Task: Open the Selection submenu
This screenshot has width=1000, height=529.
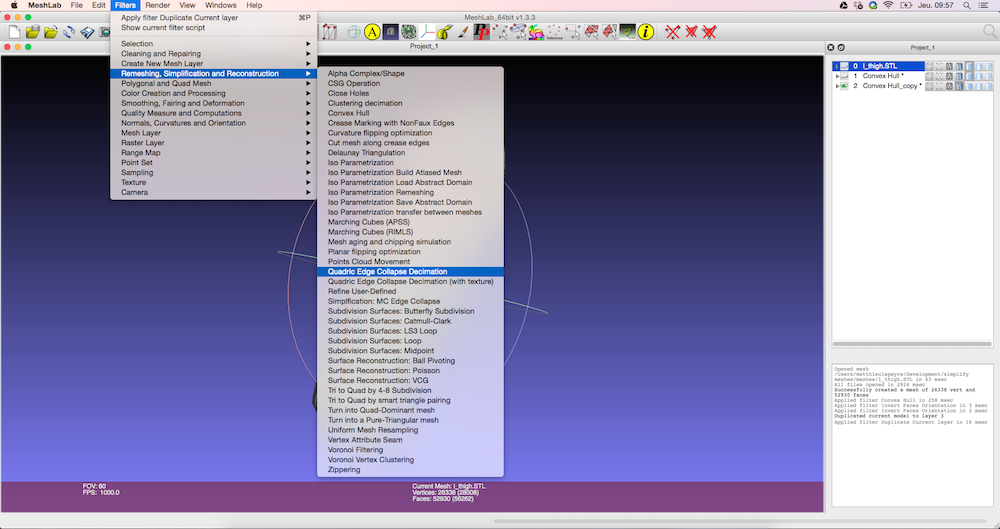Action: click(214, 44)
